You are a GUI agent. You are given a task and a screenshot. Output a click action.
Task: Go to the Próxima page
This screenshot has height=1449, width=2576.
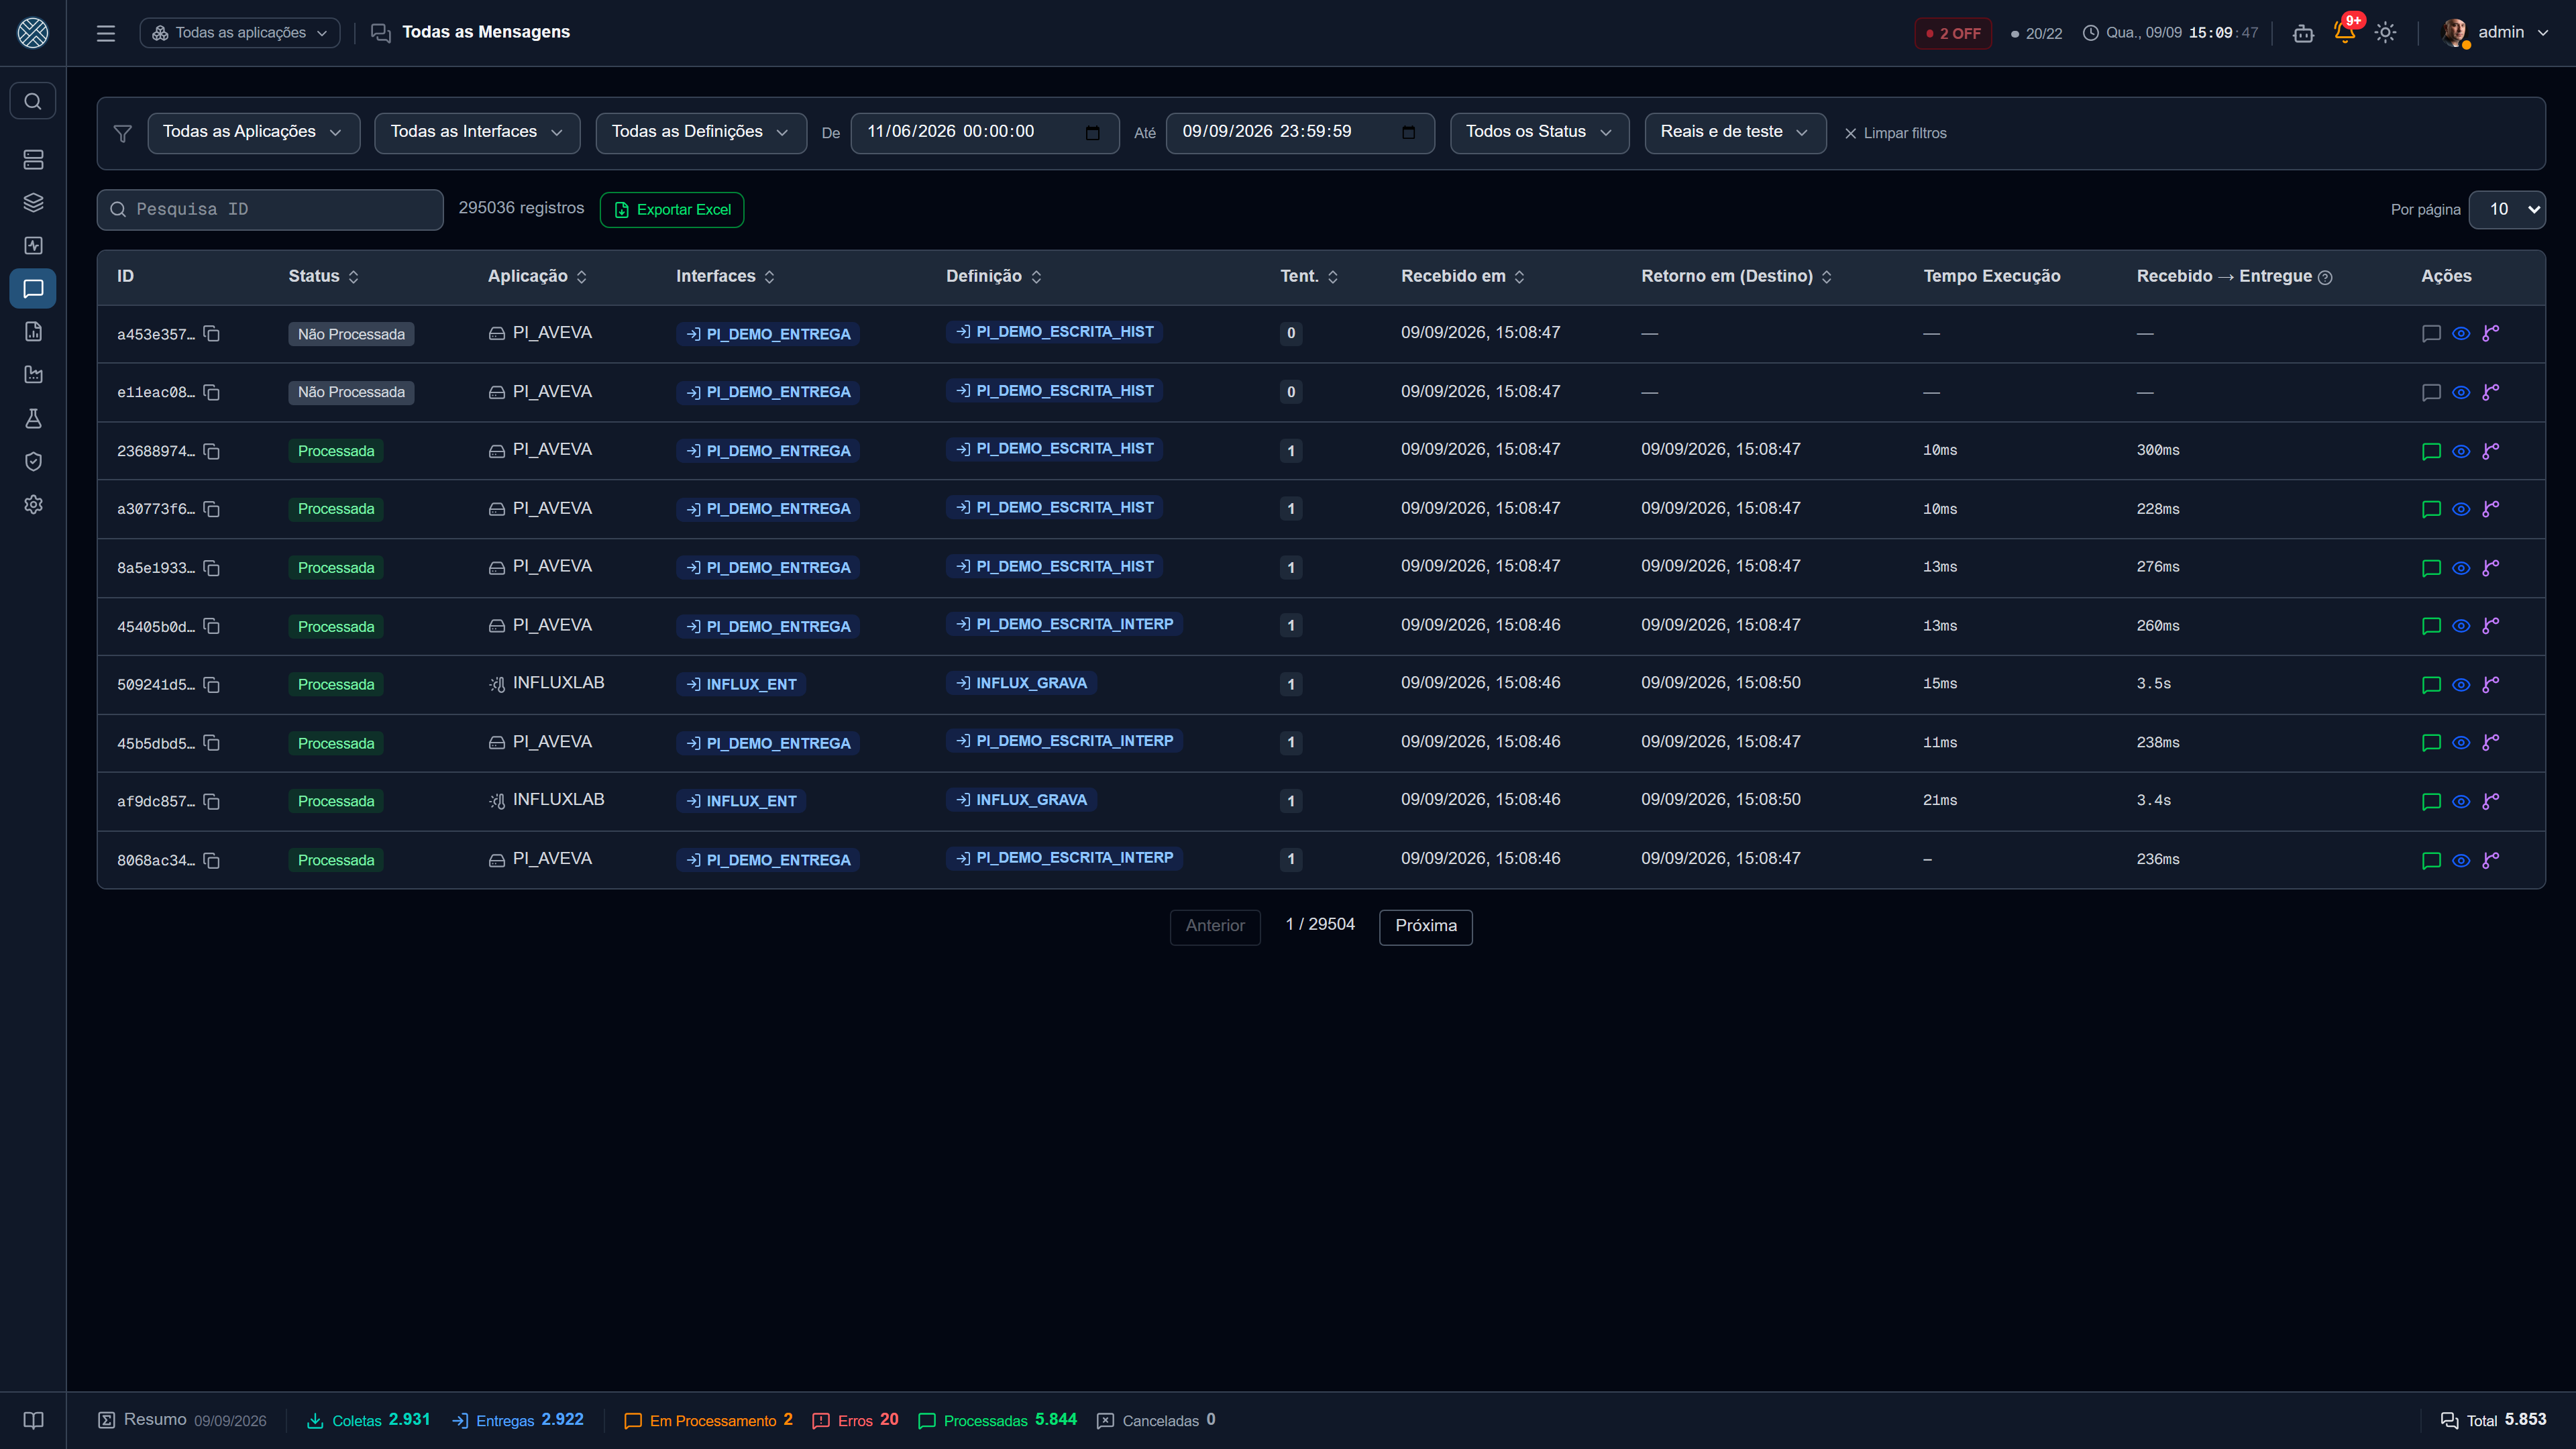pos(1426,926)
